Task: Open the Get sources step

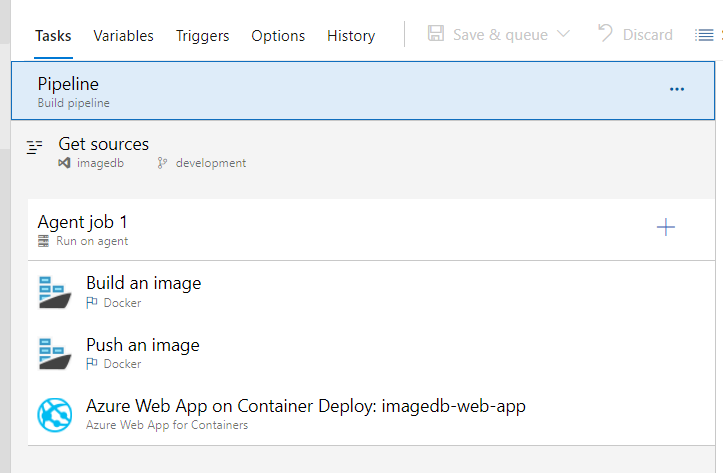Action: click(x=104, y=144)
